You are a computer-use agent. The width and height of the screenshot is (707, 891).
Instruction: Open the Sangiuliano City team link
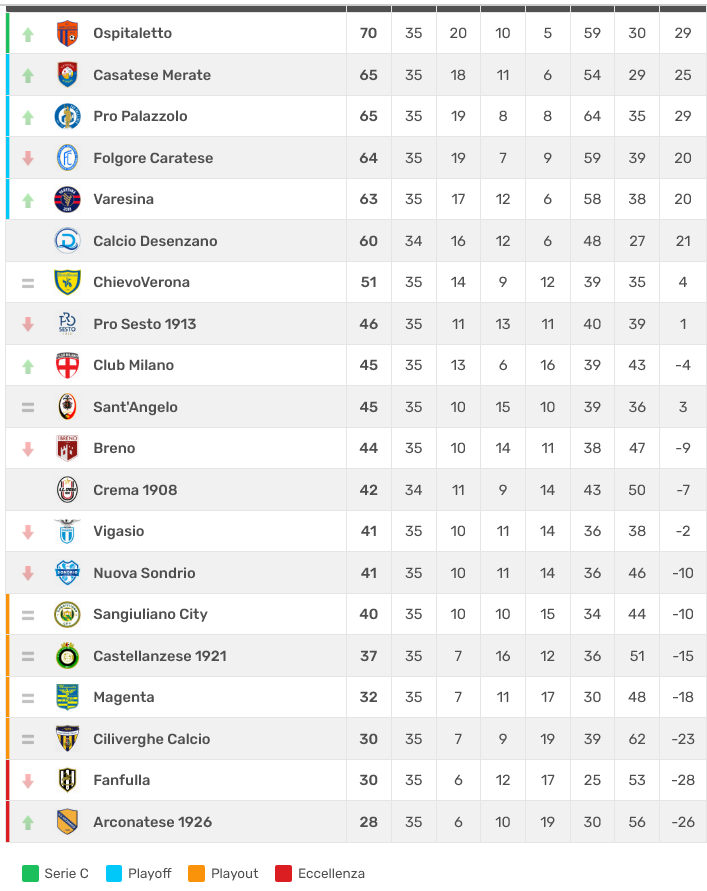point(150,614)
